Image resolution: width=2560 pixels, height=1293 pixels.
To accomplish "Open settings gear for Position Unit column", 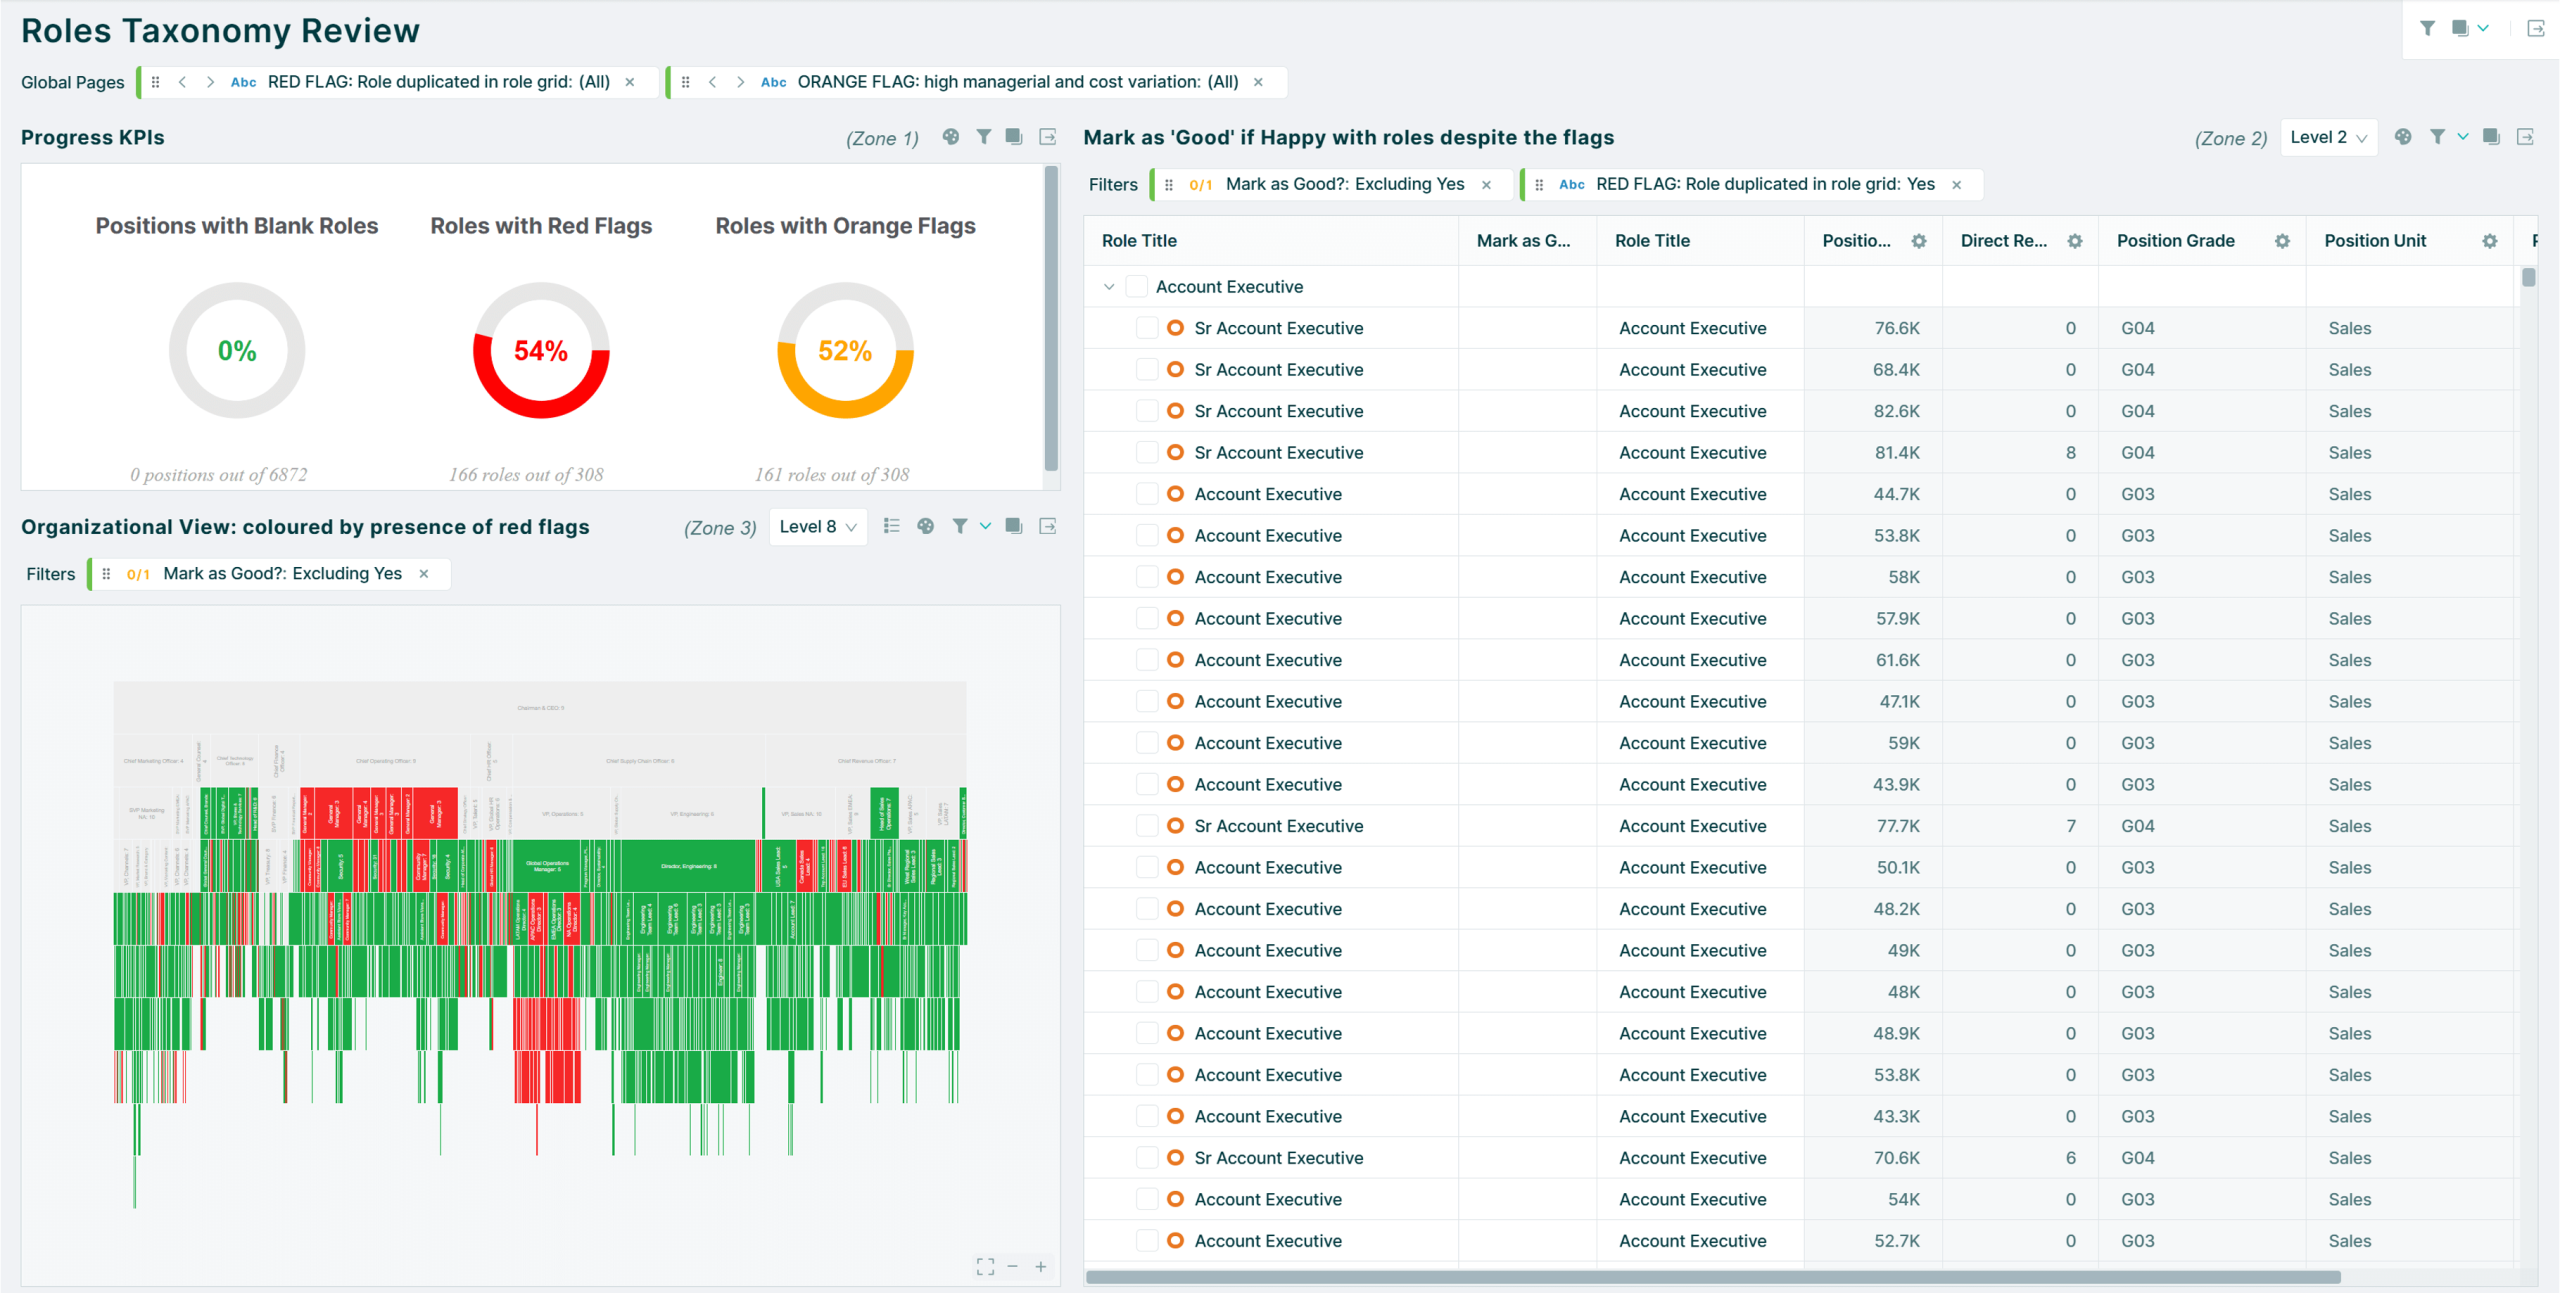I will [x=2490, y=241].
